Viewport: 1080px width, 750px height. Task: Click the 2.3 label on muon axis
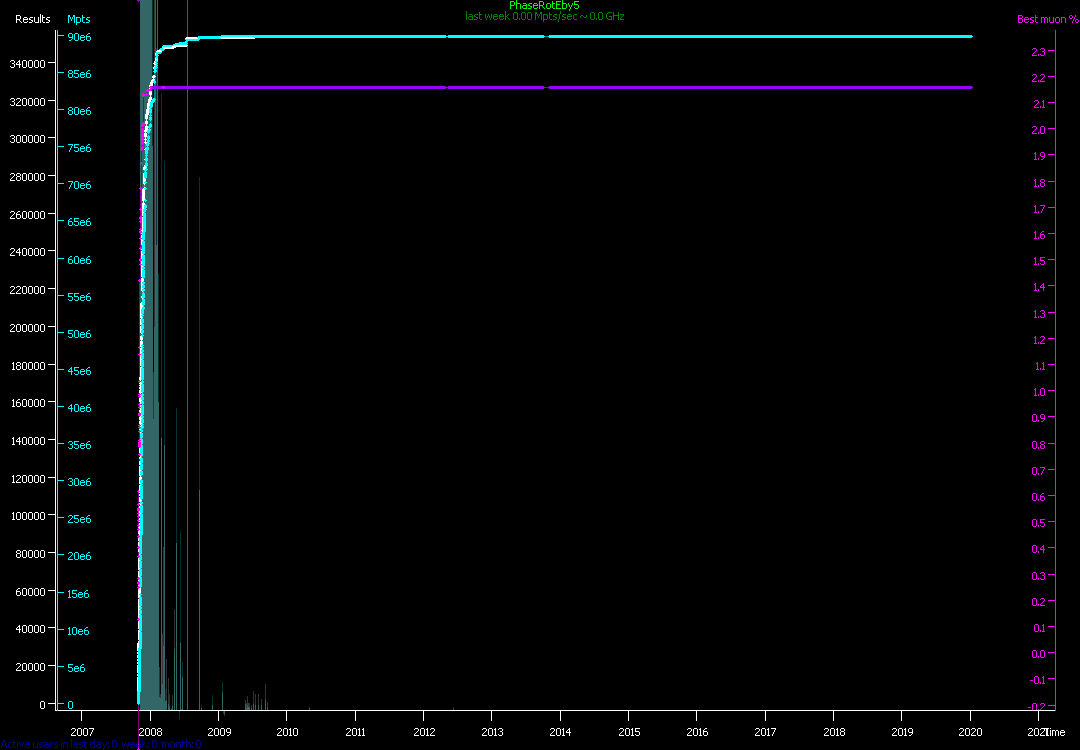(1038, 51)
